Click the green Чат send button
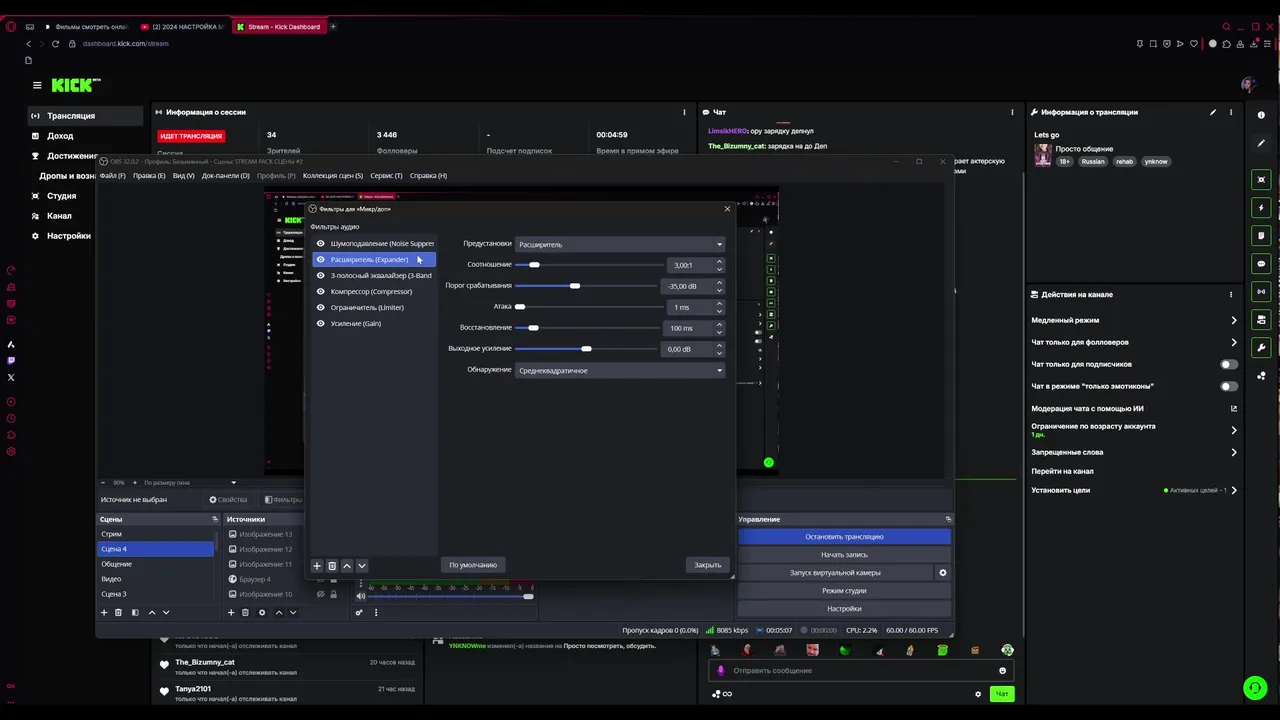This screenshot has width=1280, height=720. click(x=1001, y=693)
